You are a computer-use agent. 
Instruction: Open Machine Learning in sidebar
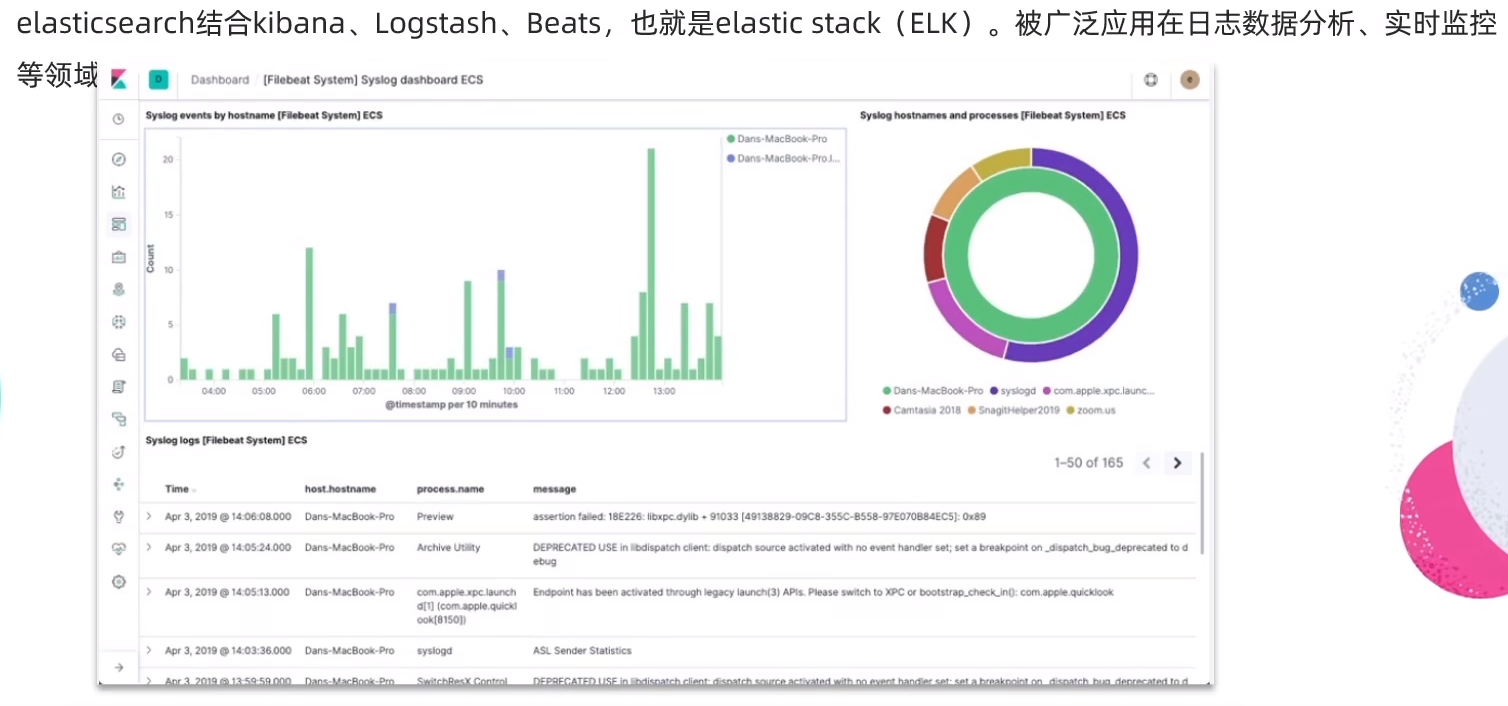pos(118,322)
